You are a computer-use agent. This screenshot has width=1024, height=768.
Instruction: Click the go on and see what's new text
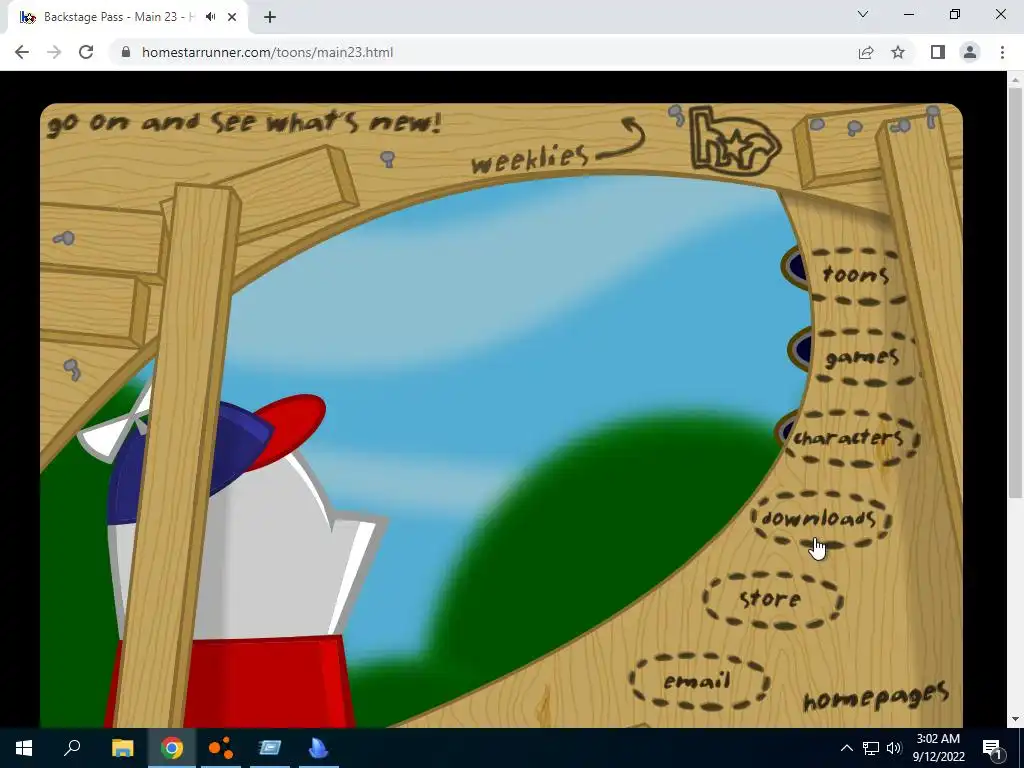tap(244, 122)
